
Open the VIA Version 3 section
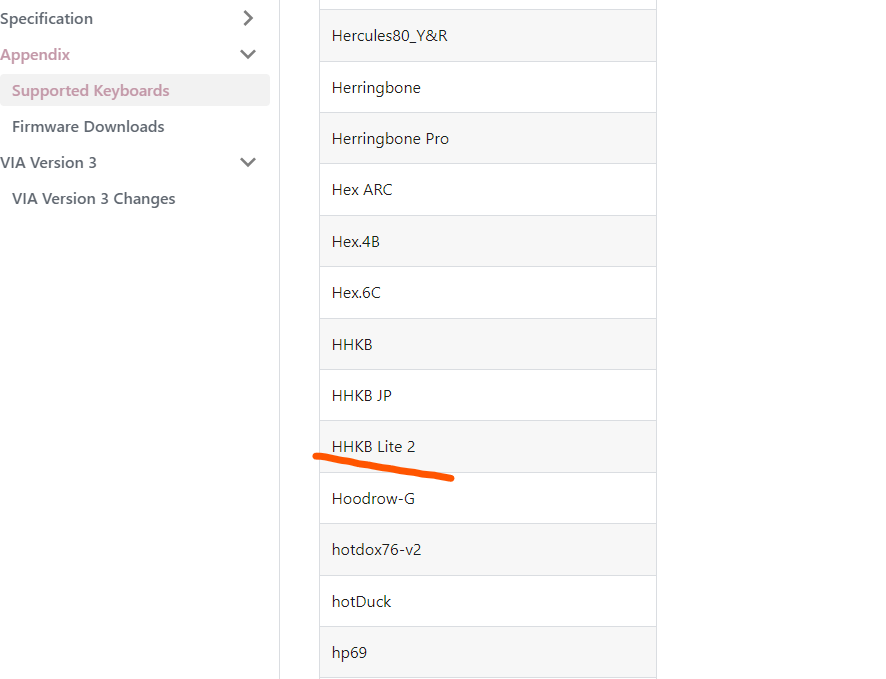[49, 163]
